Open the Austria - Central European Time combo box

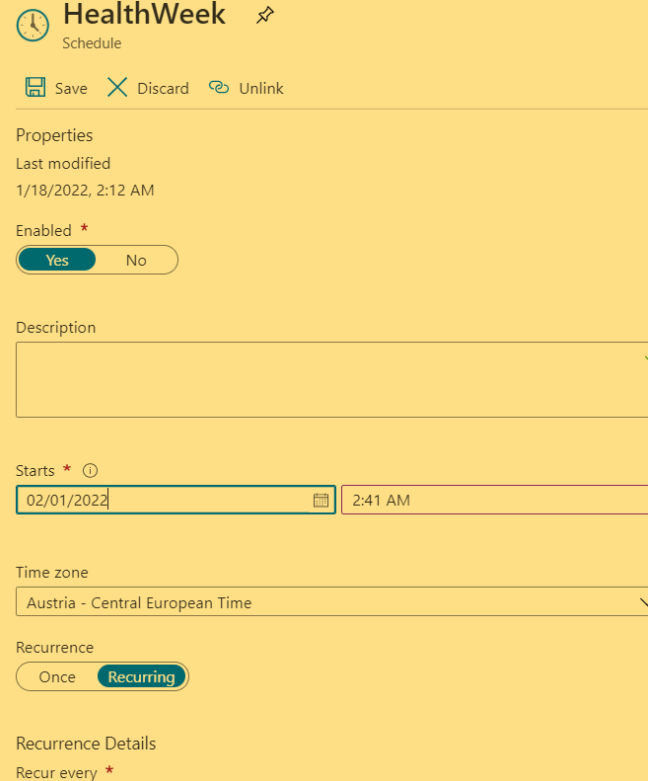pos(320,602)
